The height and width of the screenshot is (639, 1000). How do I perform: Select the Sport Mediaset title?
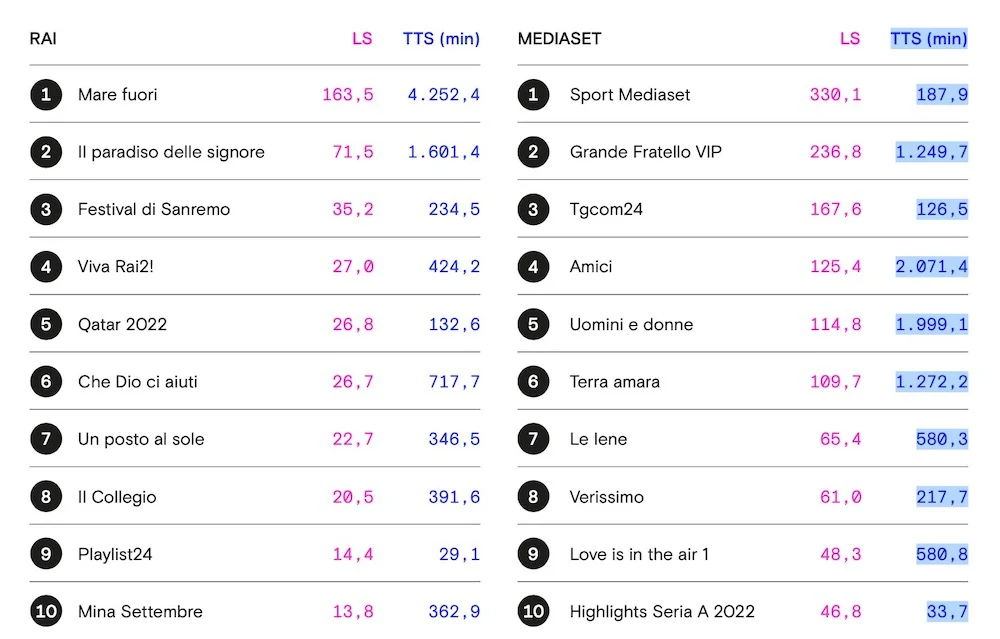pos(630,95)
